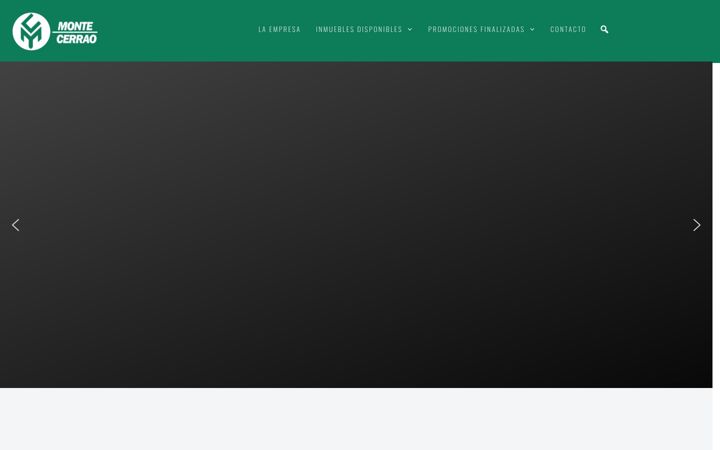Image resolution: width=720 pixels, height=450 pixels.
Task: Open Promociones Finalizadas menu item
Action: pos(476,29)
